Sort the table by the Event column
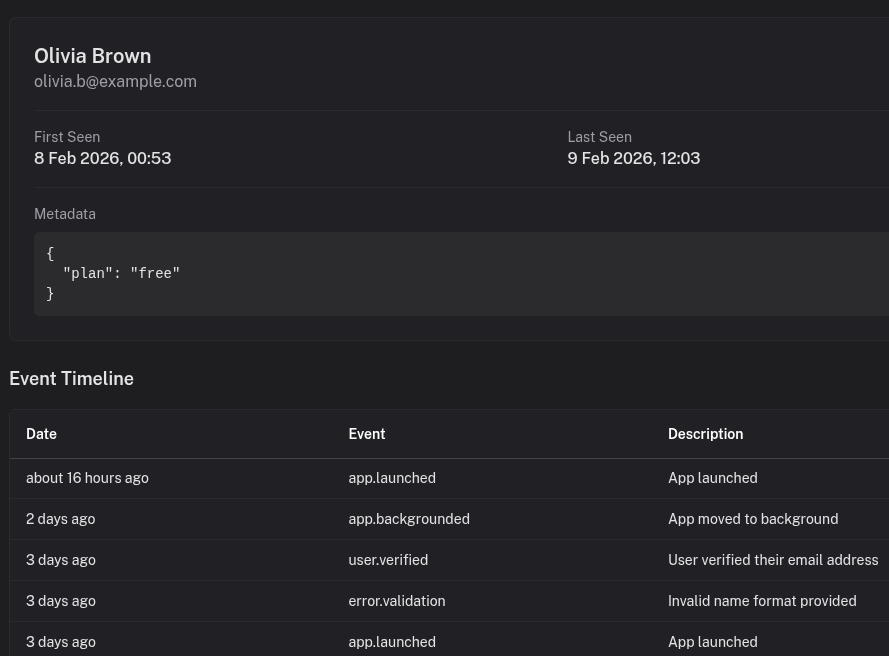Screen dimensions: 889x656 (x=366, y=434)
